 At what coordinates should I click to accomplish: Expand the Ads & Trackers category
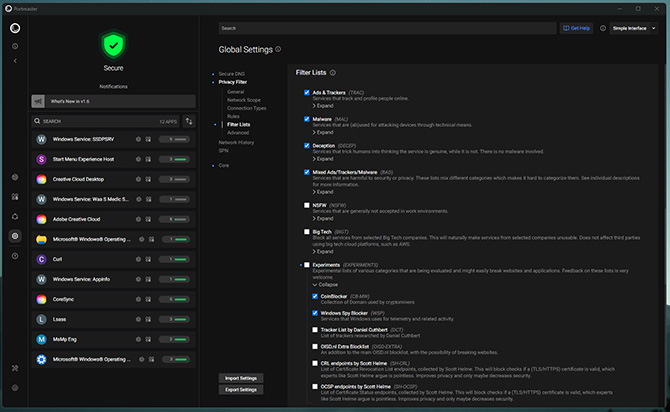[323, 106]
